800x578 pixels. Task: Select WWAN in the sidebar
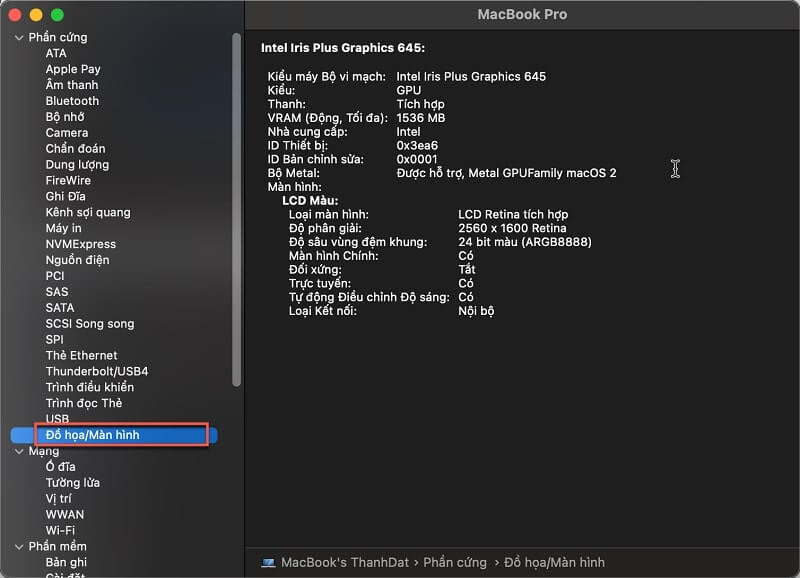click(65, 515)
